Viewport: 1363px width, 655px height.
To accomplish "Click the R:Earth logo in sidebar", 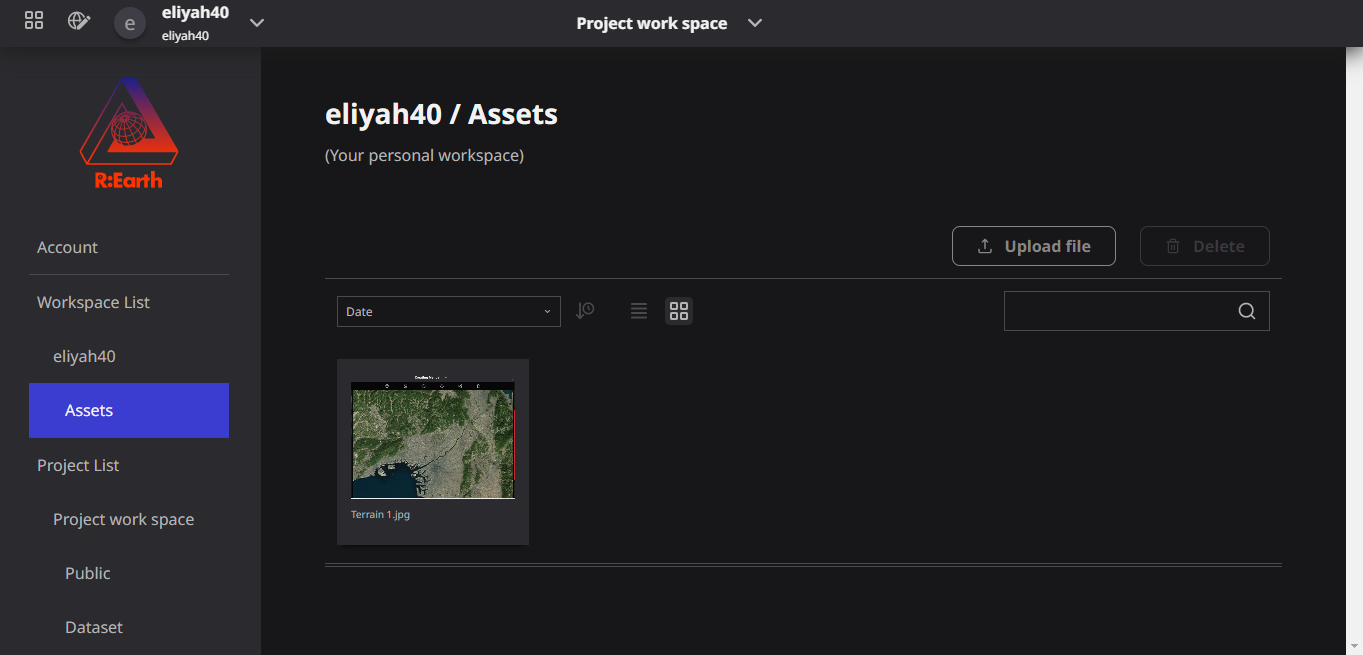I will click(x=129, y=133).
